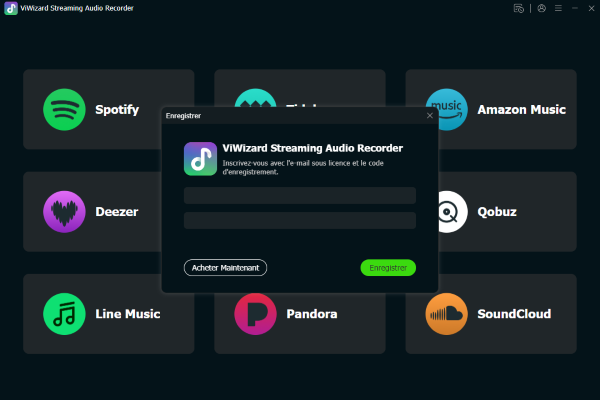Select the Line Music label text

[128, 314]
